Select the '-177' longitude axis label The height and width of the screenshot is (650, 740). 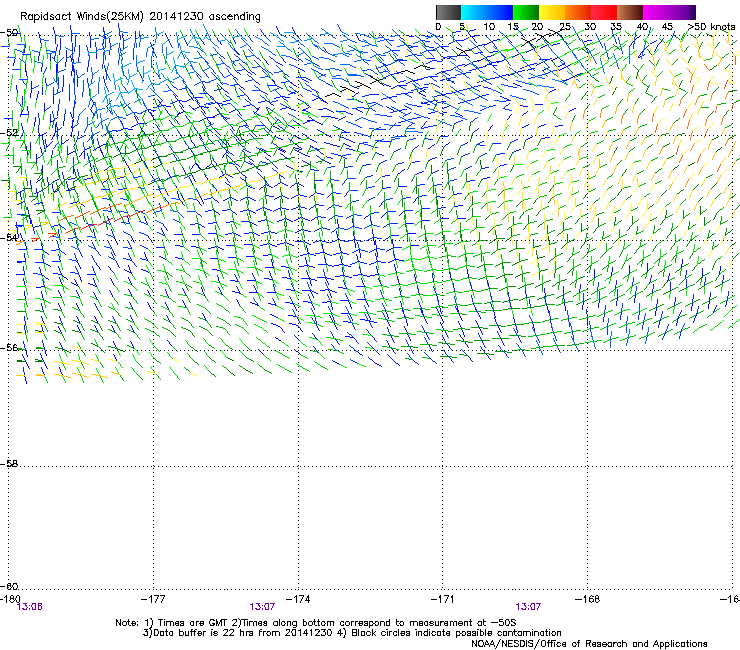[153, 599]
